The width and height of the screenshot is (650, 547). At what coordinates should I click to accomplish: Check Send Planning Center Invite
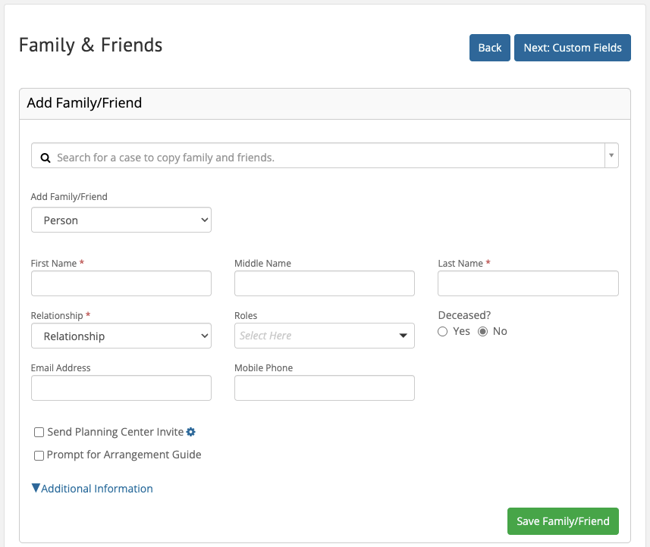[39, 432]
